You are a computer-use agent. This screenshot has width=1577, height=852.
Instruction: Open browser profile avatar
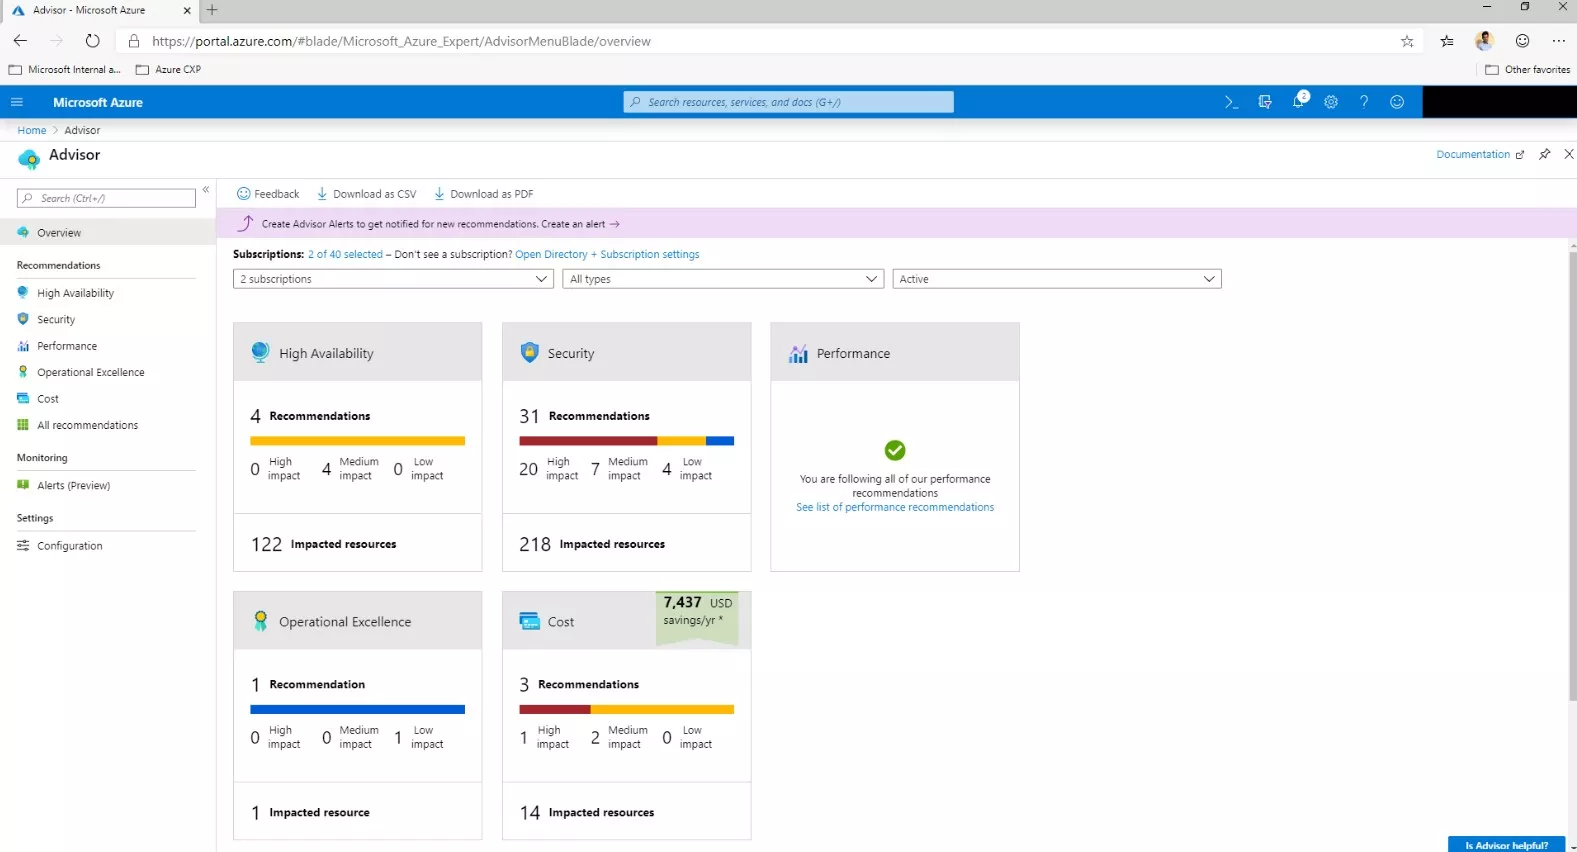[1485, 41]
